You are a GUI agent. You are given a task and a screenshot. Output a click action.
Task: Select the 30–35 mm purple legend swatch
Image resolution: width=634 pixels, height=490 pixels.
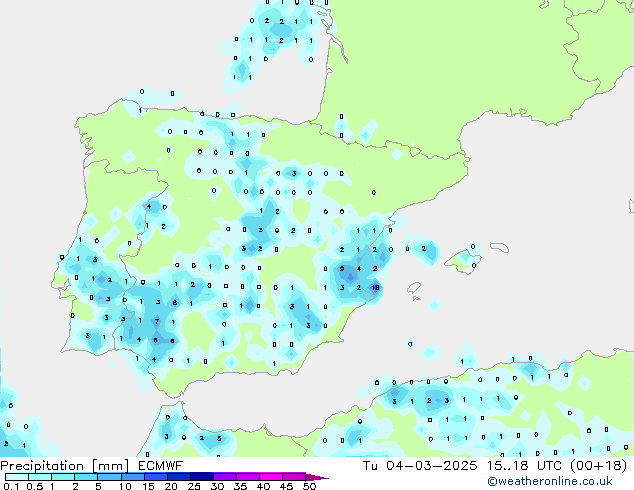[224, 477]
